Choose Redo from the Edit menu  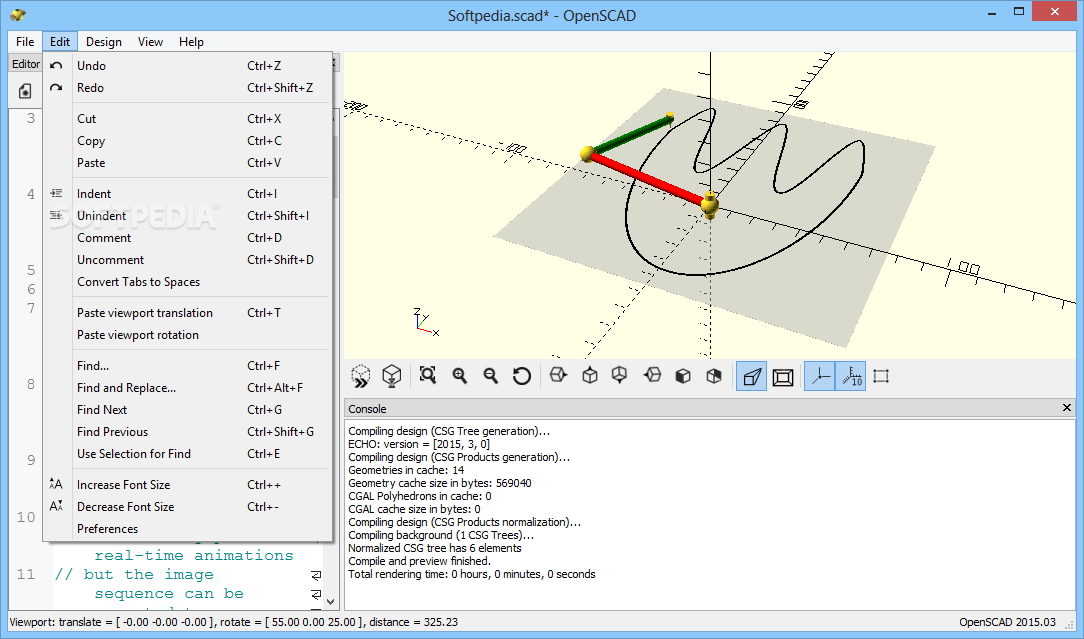click(x=187, y=88)
